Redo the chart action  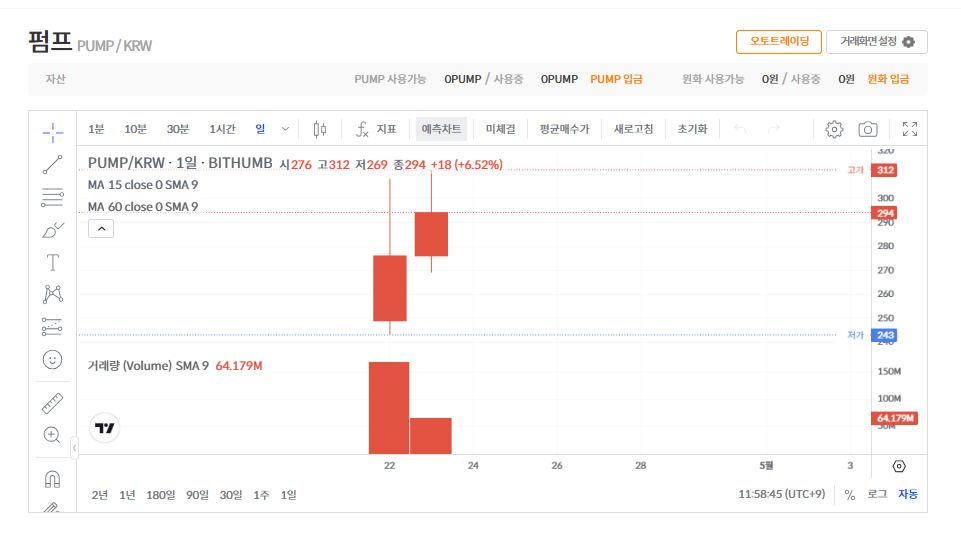(x=774, y=129)
